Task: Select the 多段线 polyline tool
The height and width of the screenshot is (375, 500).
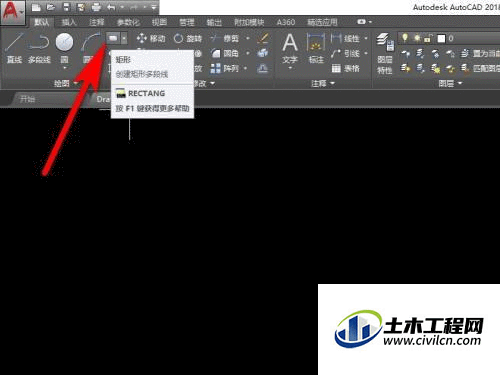Action: tap(39, 48)
